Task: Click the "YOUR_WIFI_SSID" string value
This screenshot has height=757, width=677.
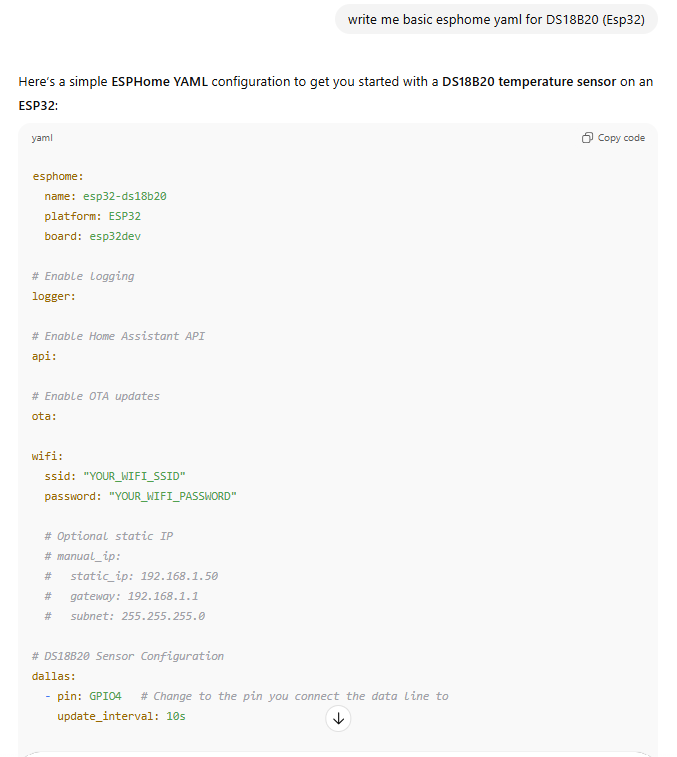Action: (134, 476)
